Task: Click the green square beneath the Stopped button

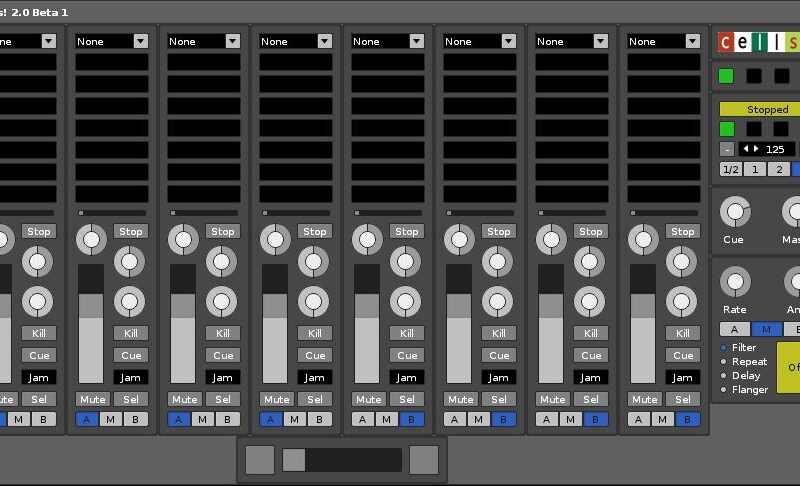Action: click(726, 129)
